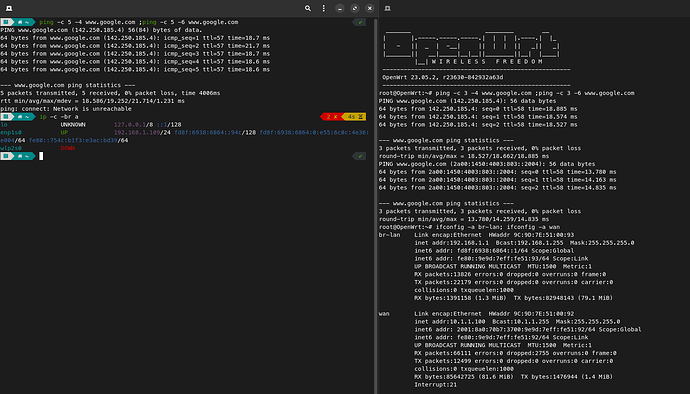Click the icmp_seq=5 ping reply line

click(135, 70)
